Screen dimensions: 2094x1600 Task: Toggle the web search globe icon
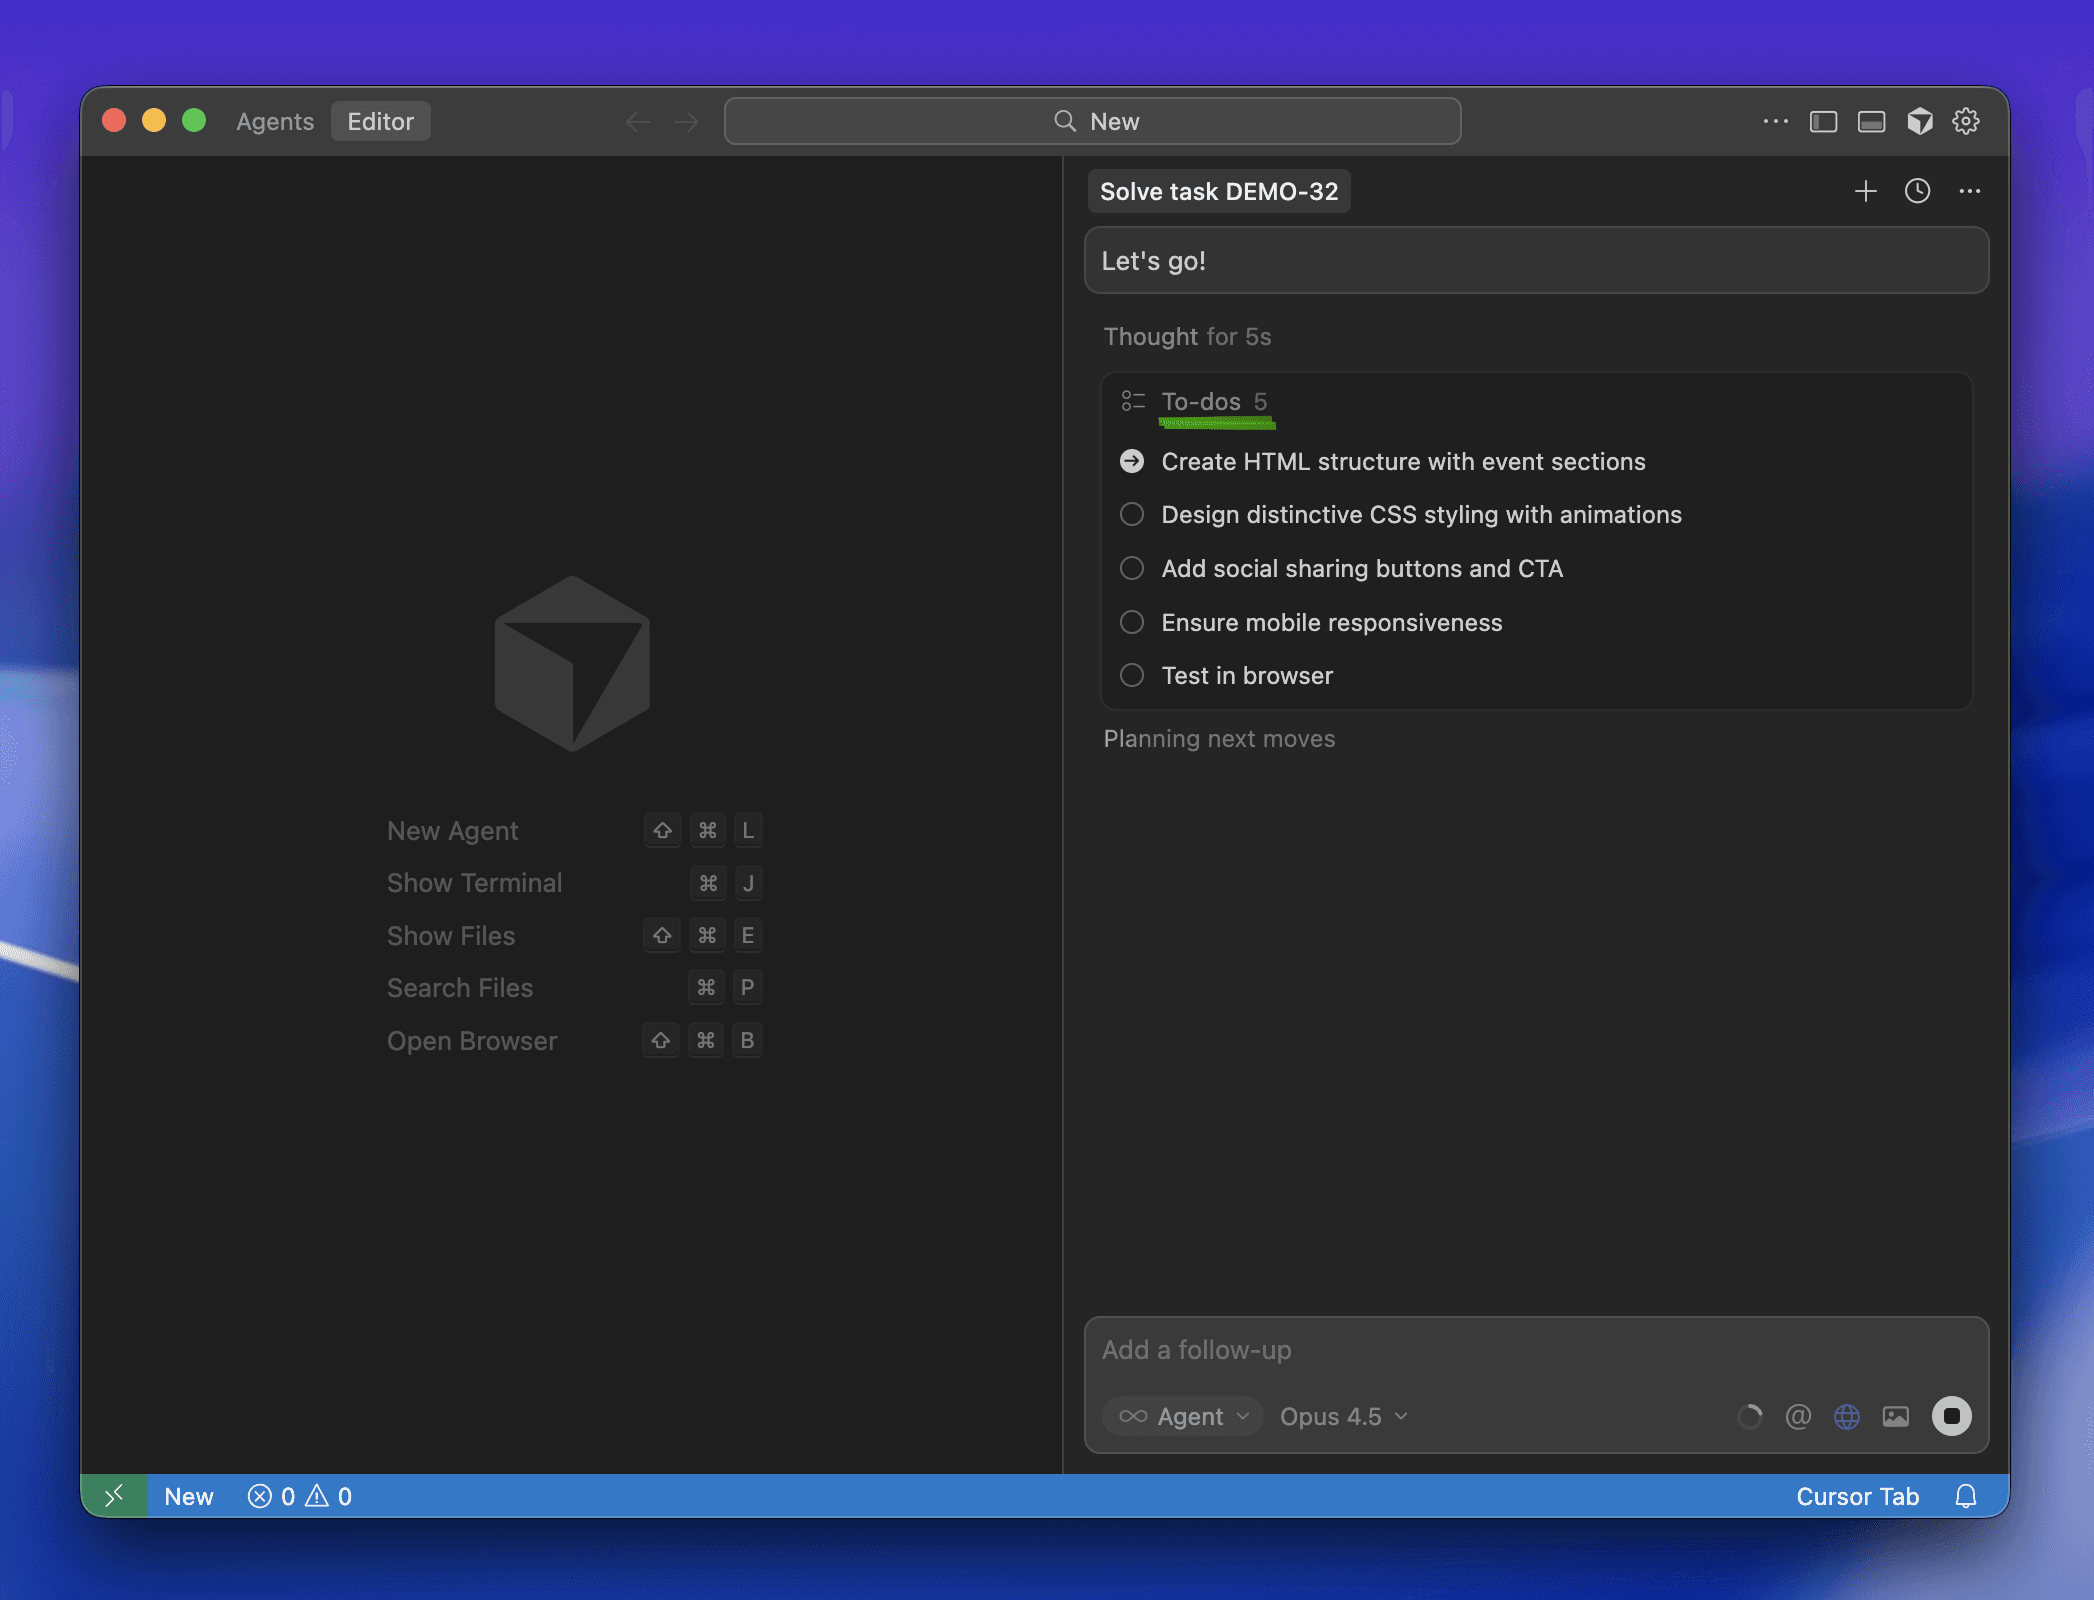click(x=1847, y=1416)
